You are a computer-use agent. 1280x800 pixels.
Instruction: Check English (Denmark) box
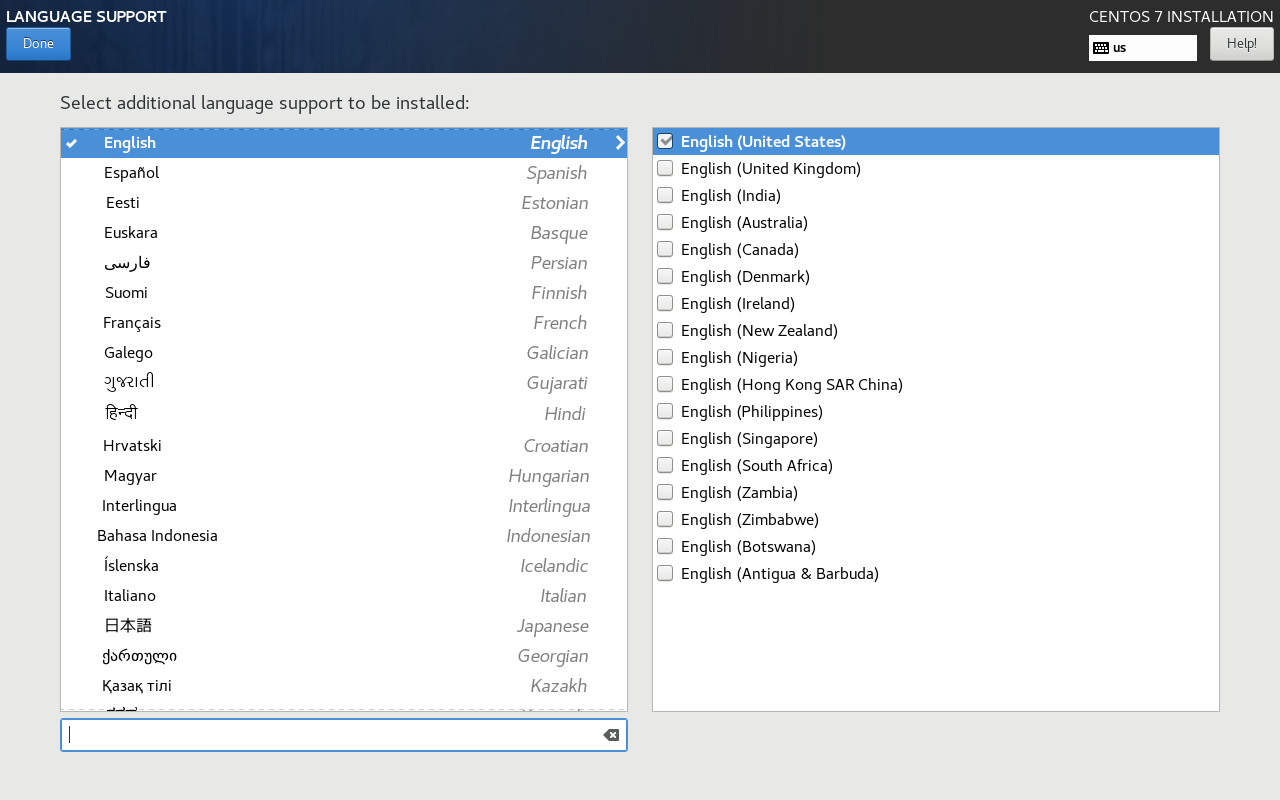point(665,276)
